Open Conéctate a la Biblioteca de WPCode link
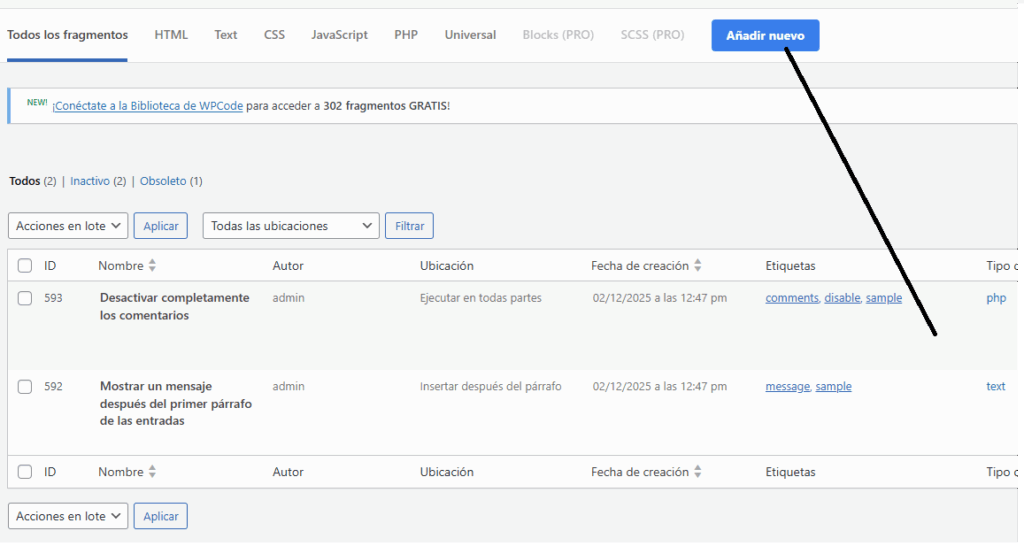The height and width of the screenshot is (554, 1024). click(x=148, y=105)
